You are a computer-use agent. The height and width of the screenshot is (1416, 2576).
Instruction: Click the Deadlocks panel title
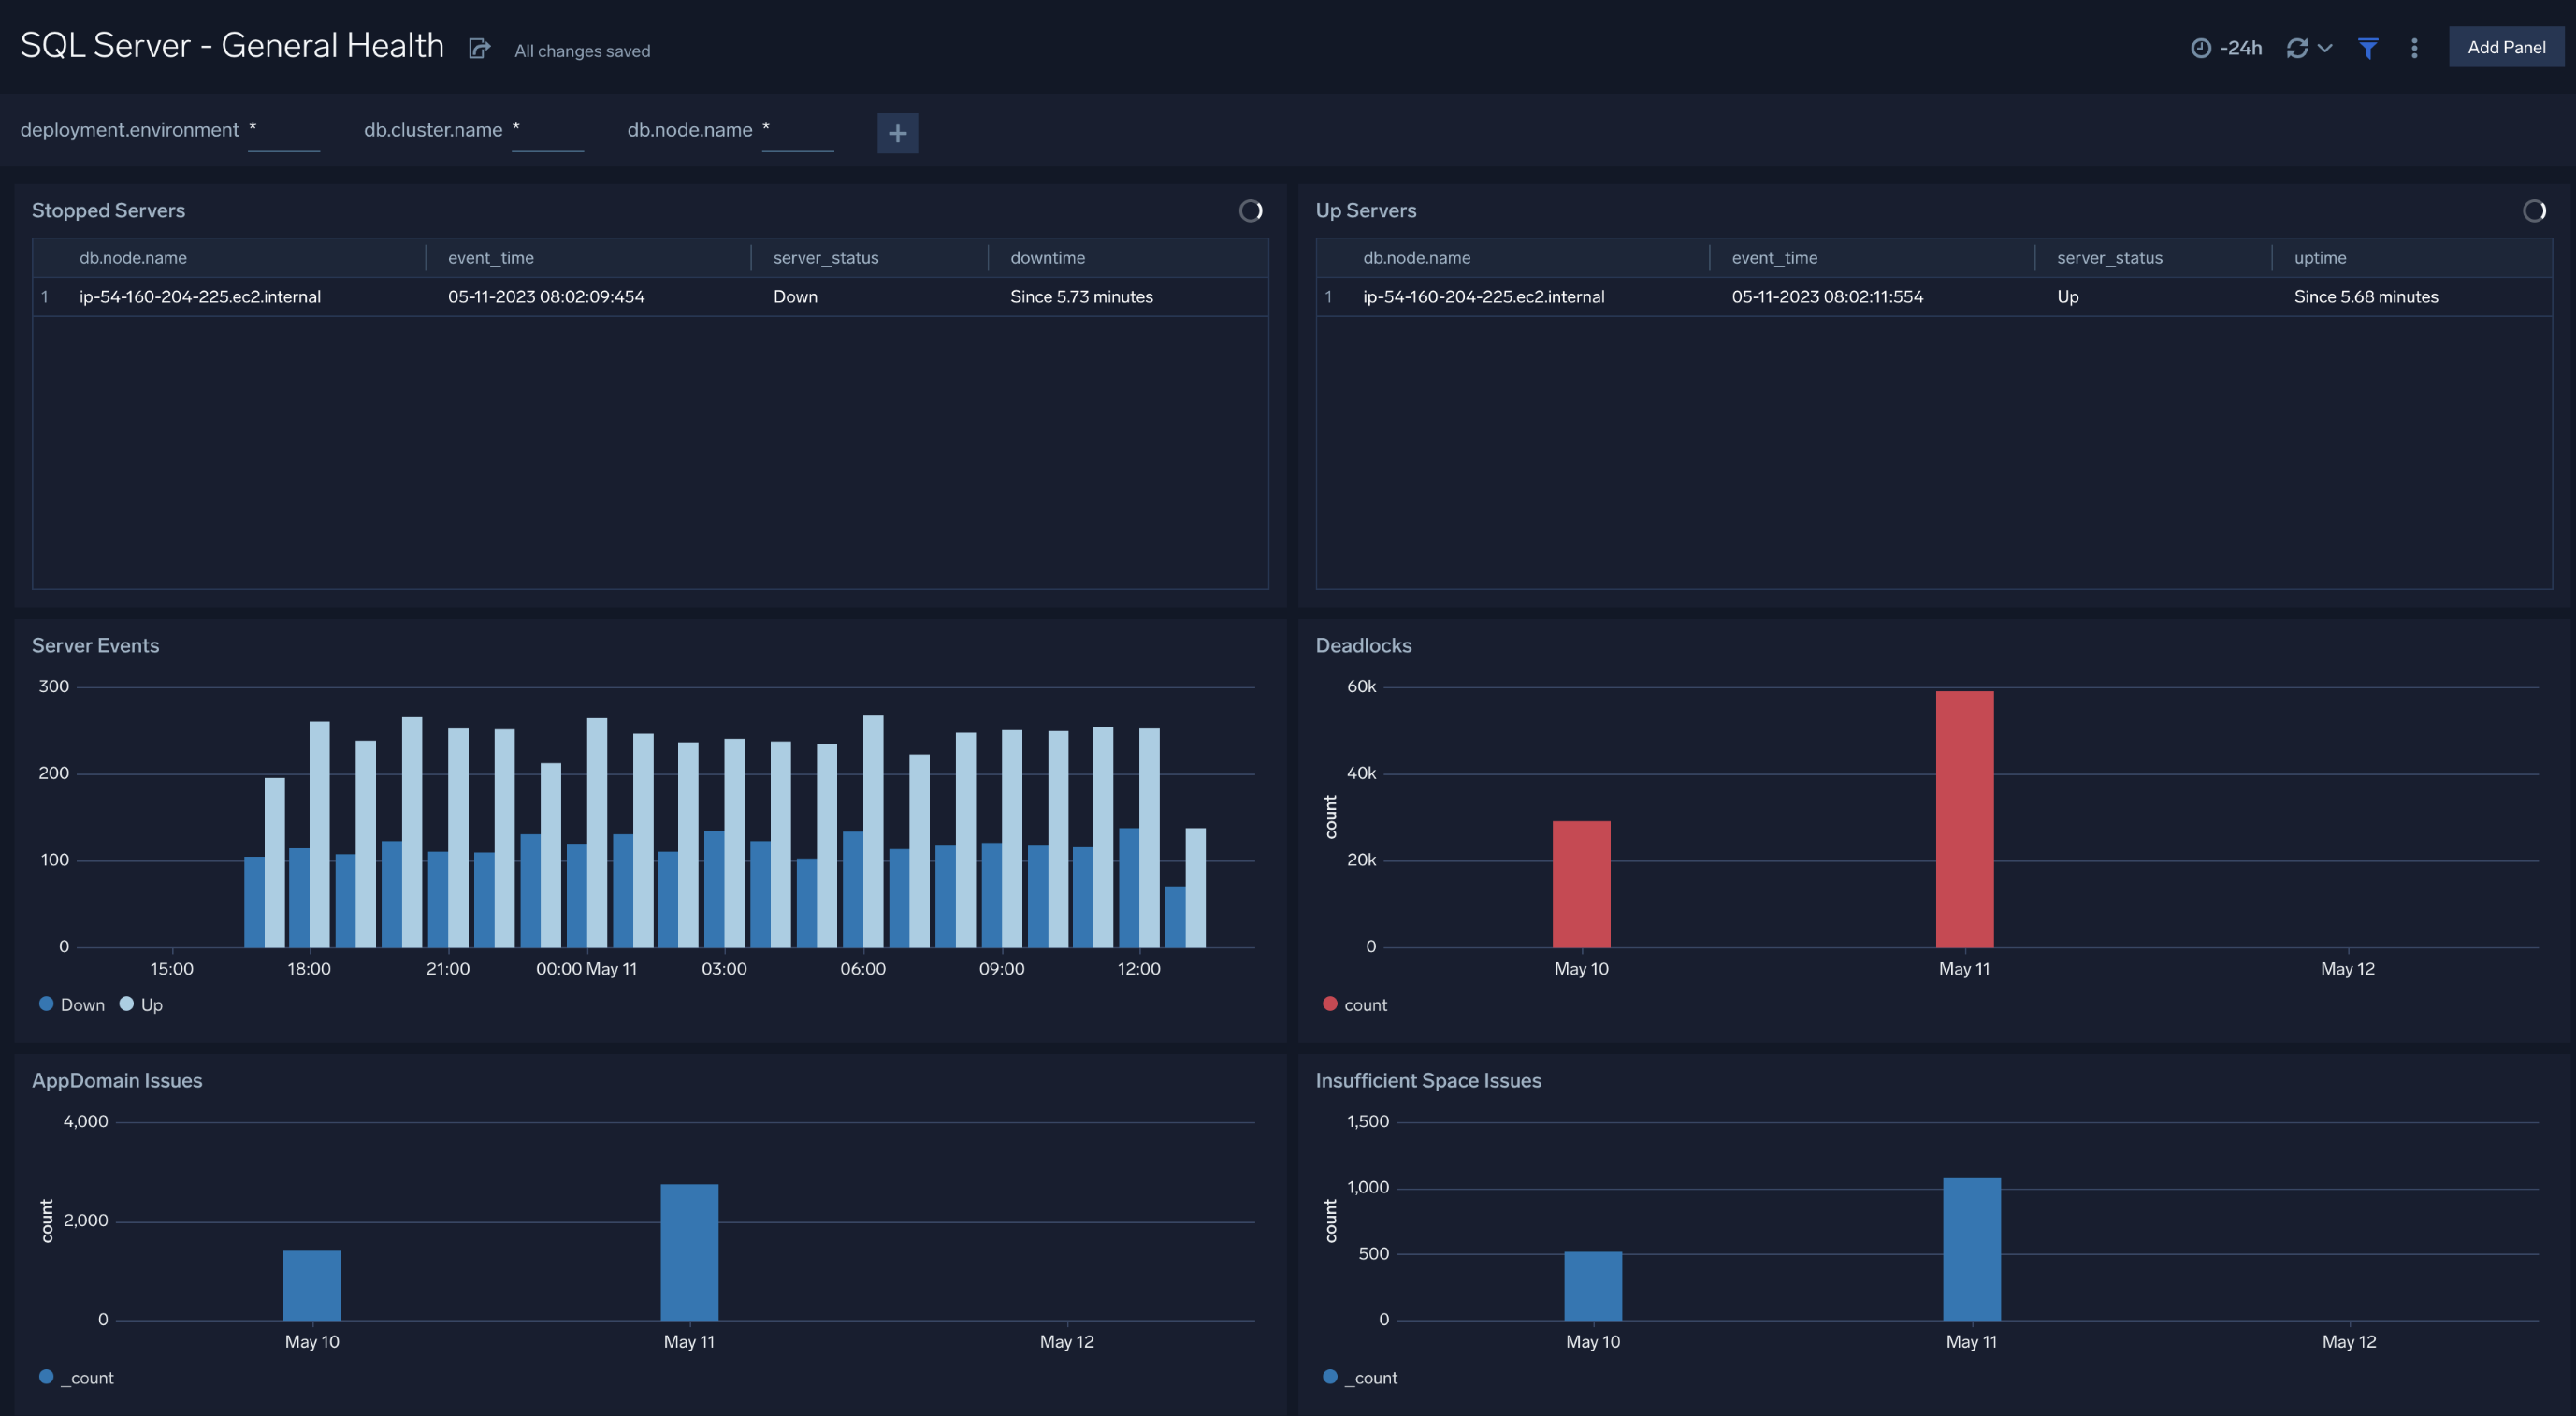[x=1363, y=645]
